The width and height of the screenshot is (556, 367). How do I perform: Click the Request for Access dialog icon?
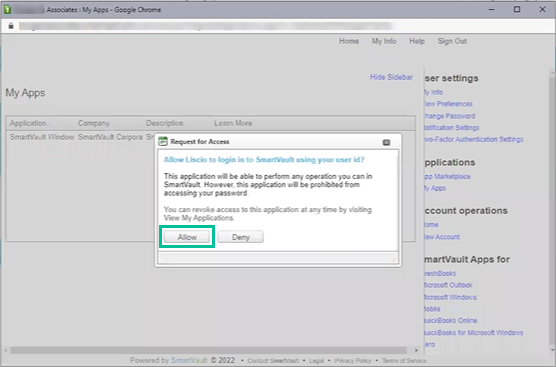(163, 141)
